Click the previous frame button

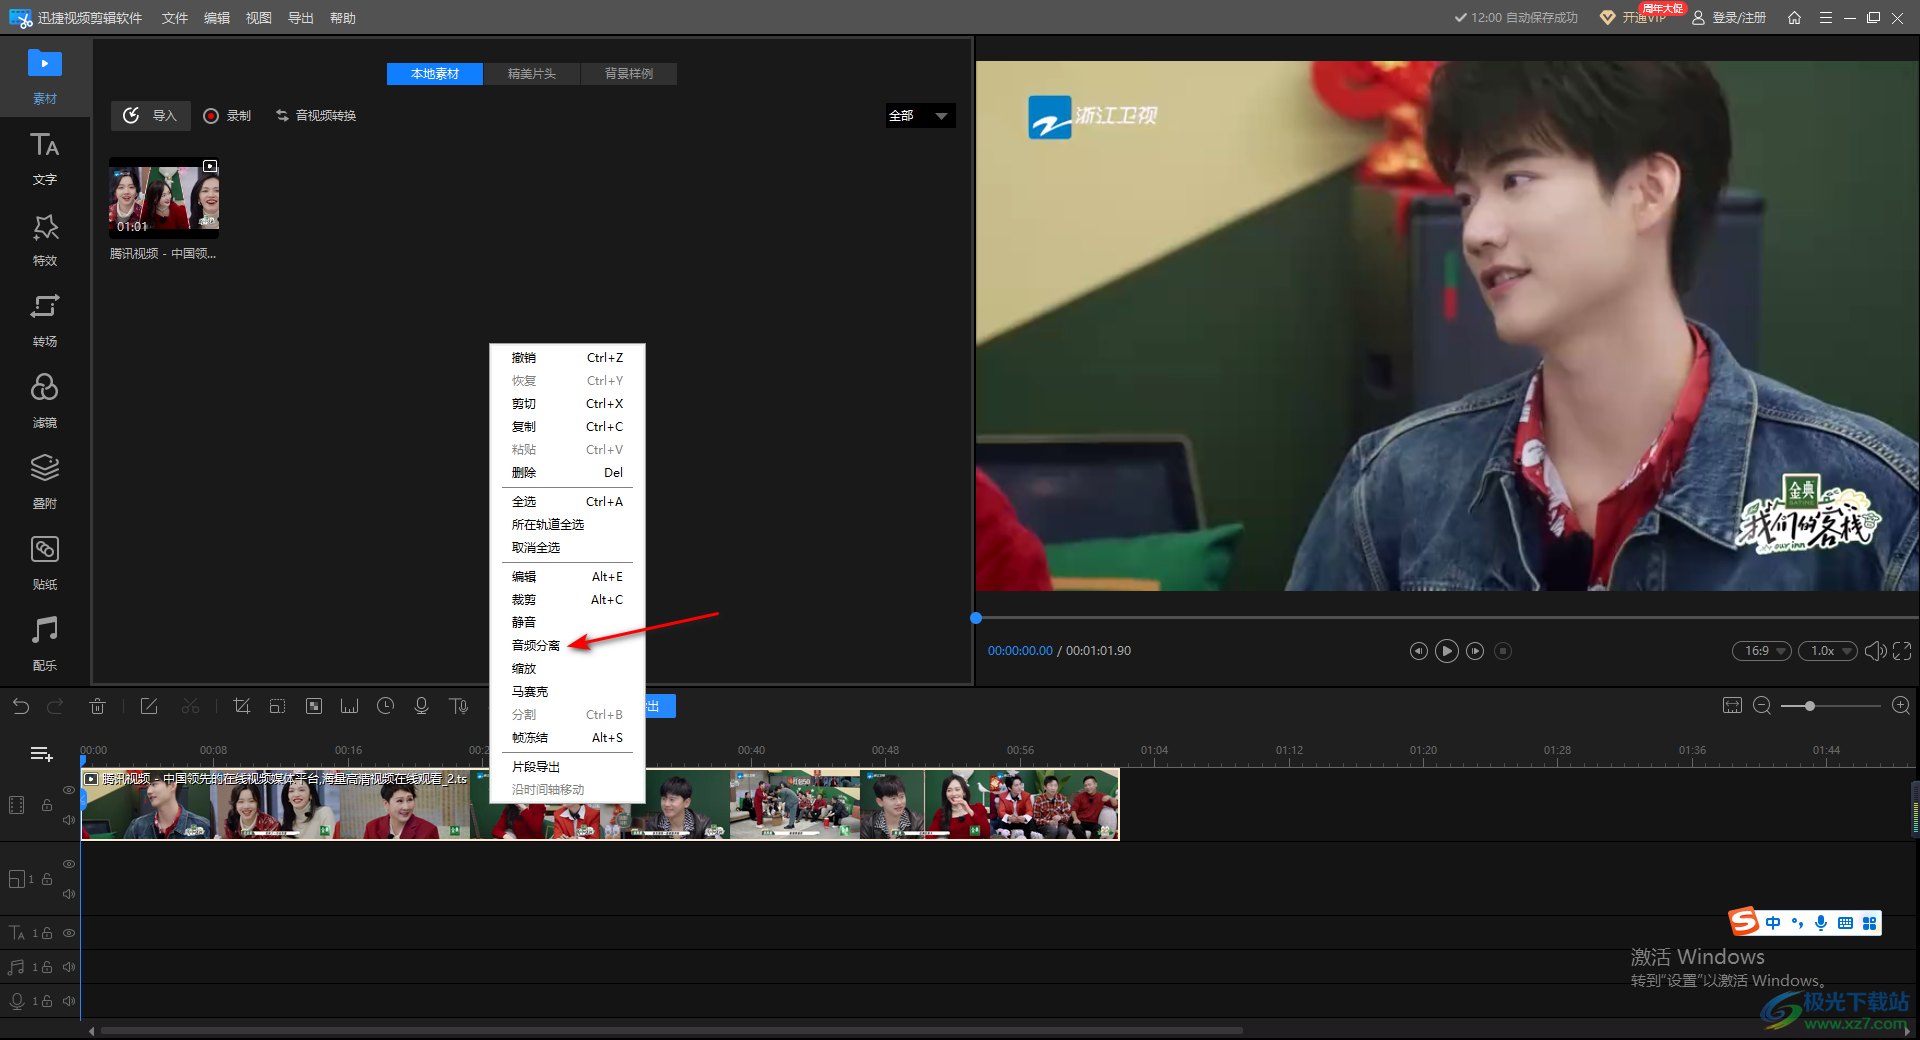[1419, 651]
